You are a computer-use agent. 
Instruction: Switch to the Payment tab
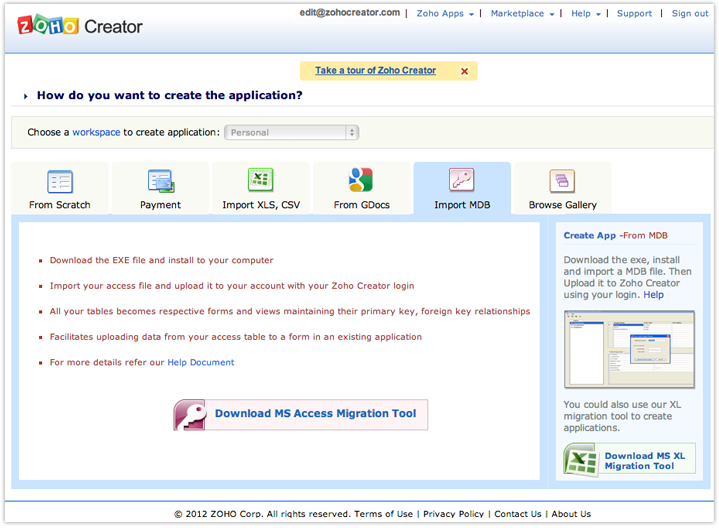pyautogui.click(x=160, y=188)
